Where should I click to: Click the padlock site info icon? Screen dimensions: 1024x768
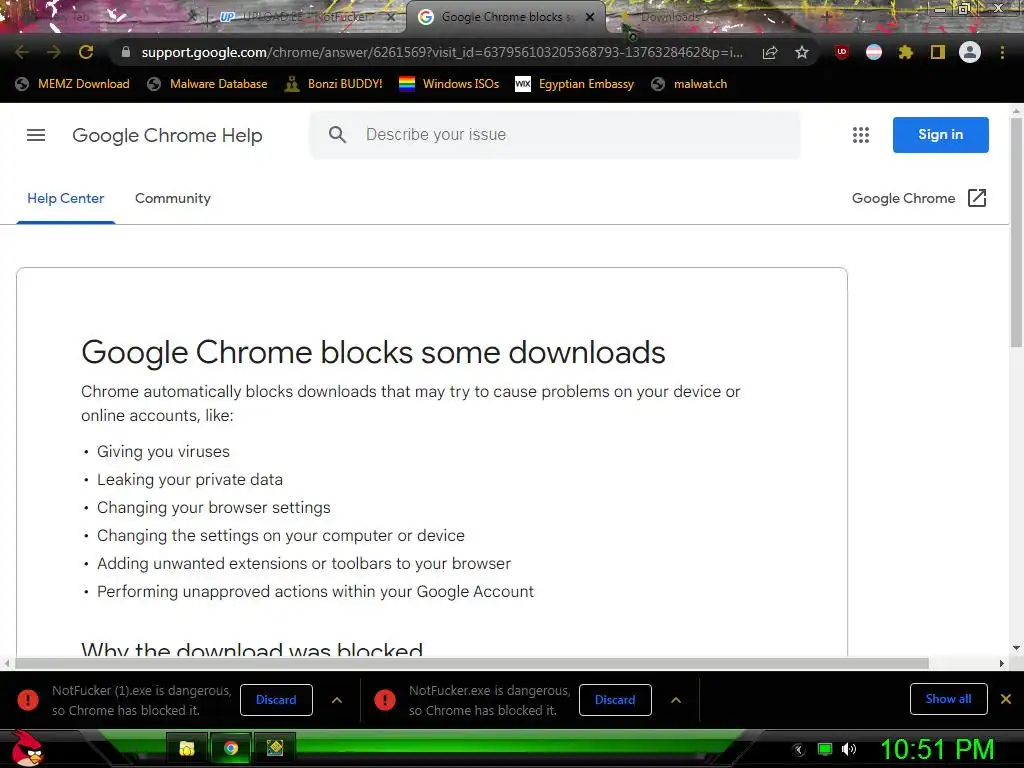(126, 52)
